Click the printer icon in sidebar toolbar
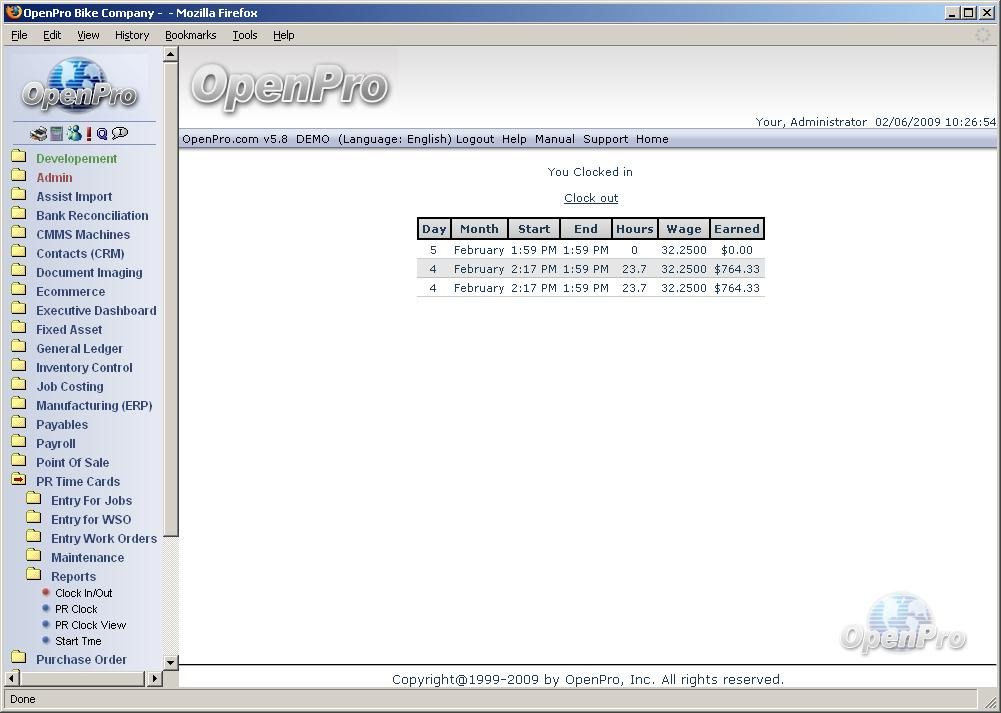Screen dimensions: 1001x713 tap(38, 134)
